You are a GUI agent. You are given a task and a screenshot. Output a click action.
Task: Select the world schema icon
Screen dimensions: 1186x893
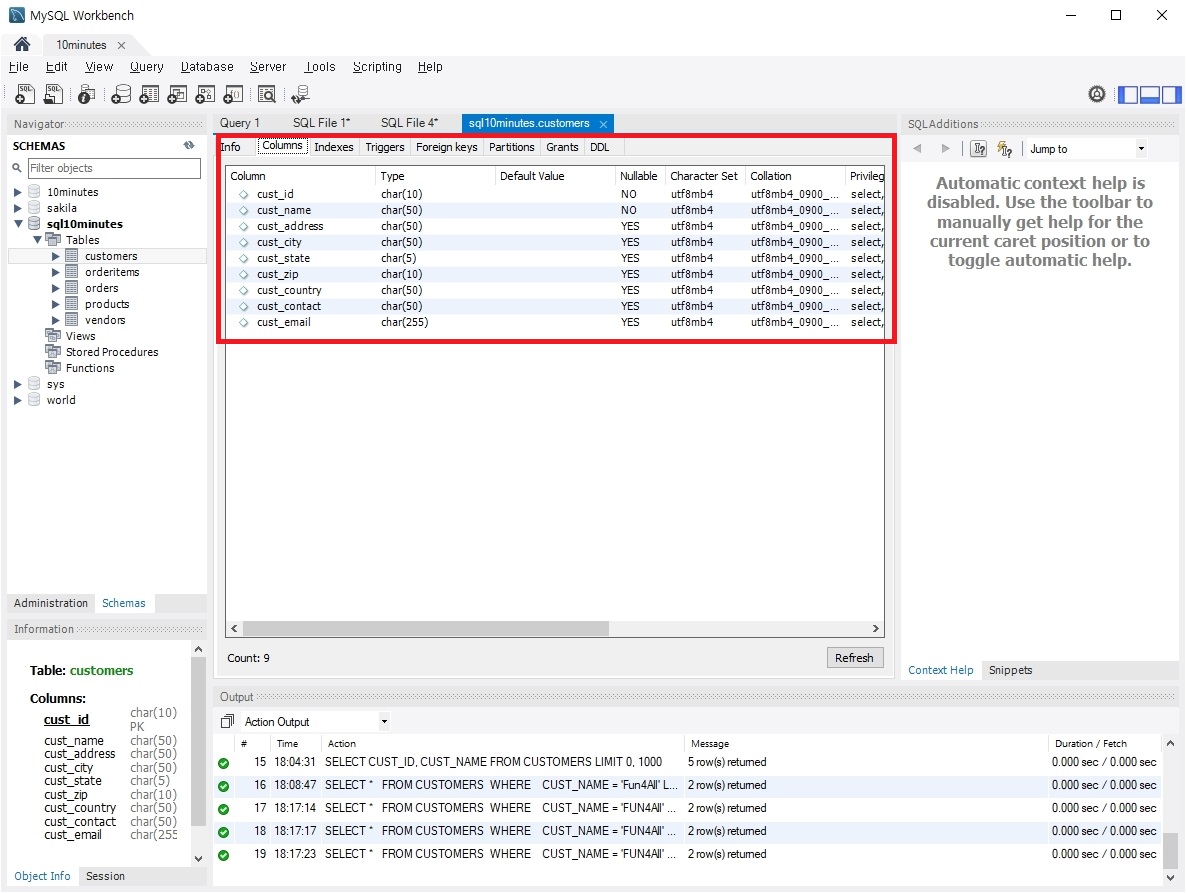click(34, 400)
